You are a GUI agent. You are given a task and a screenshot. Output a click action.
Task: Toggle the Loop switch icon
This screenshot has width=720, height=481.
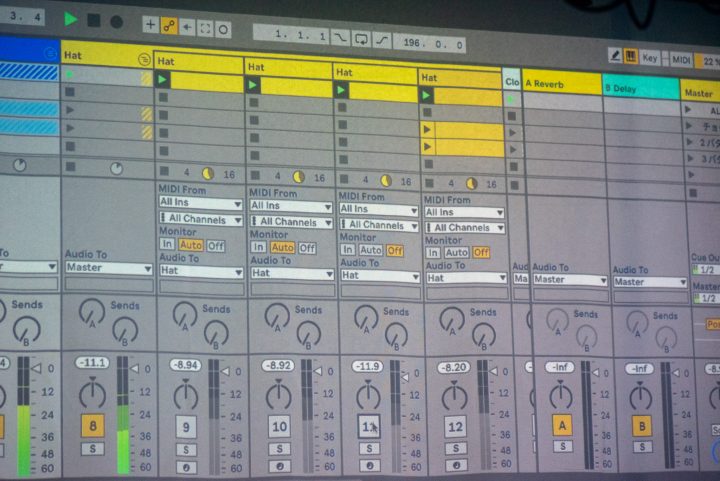361,39
